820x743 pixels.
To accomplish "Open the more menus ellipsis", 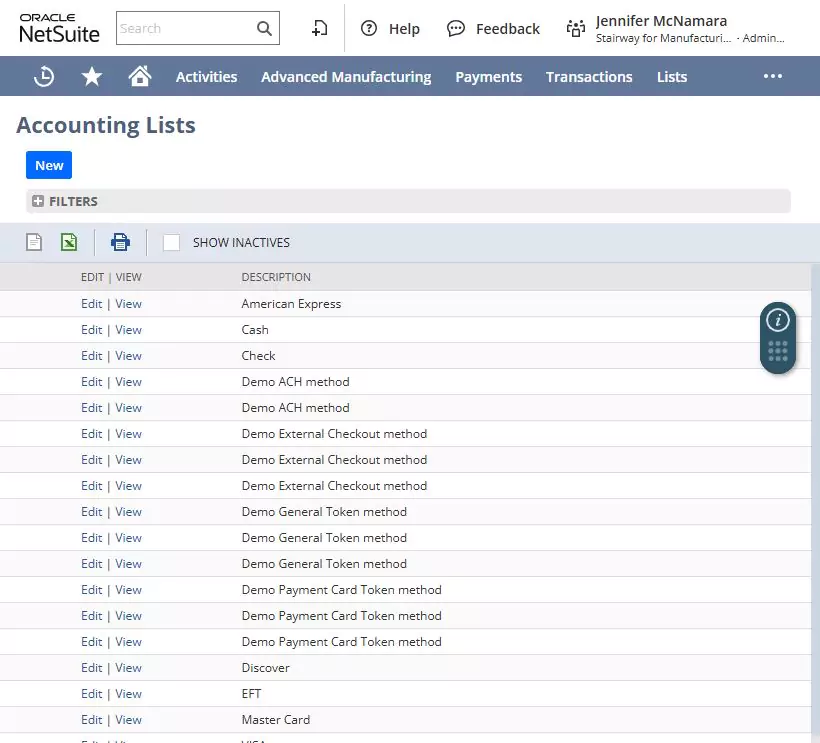I will tap(773, 77).
